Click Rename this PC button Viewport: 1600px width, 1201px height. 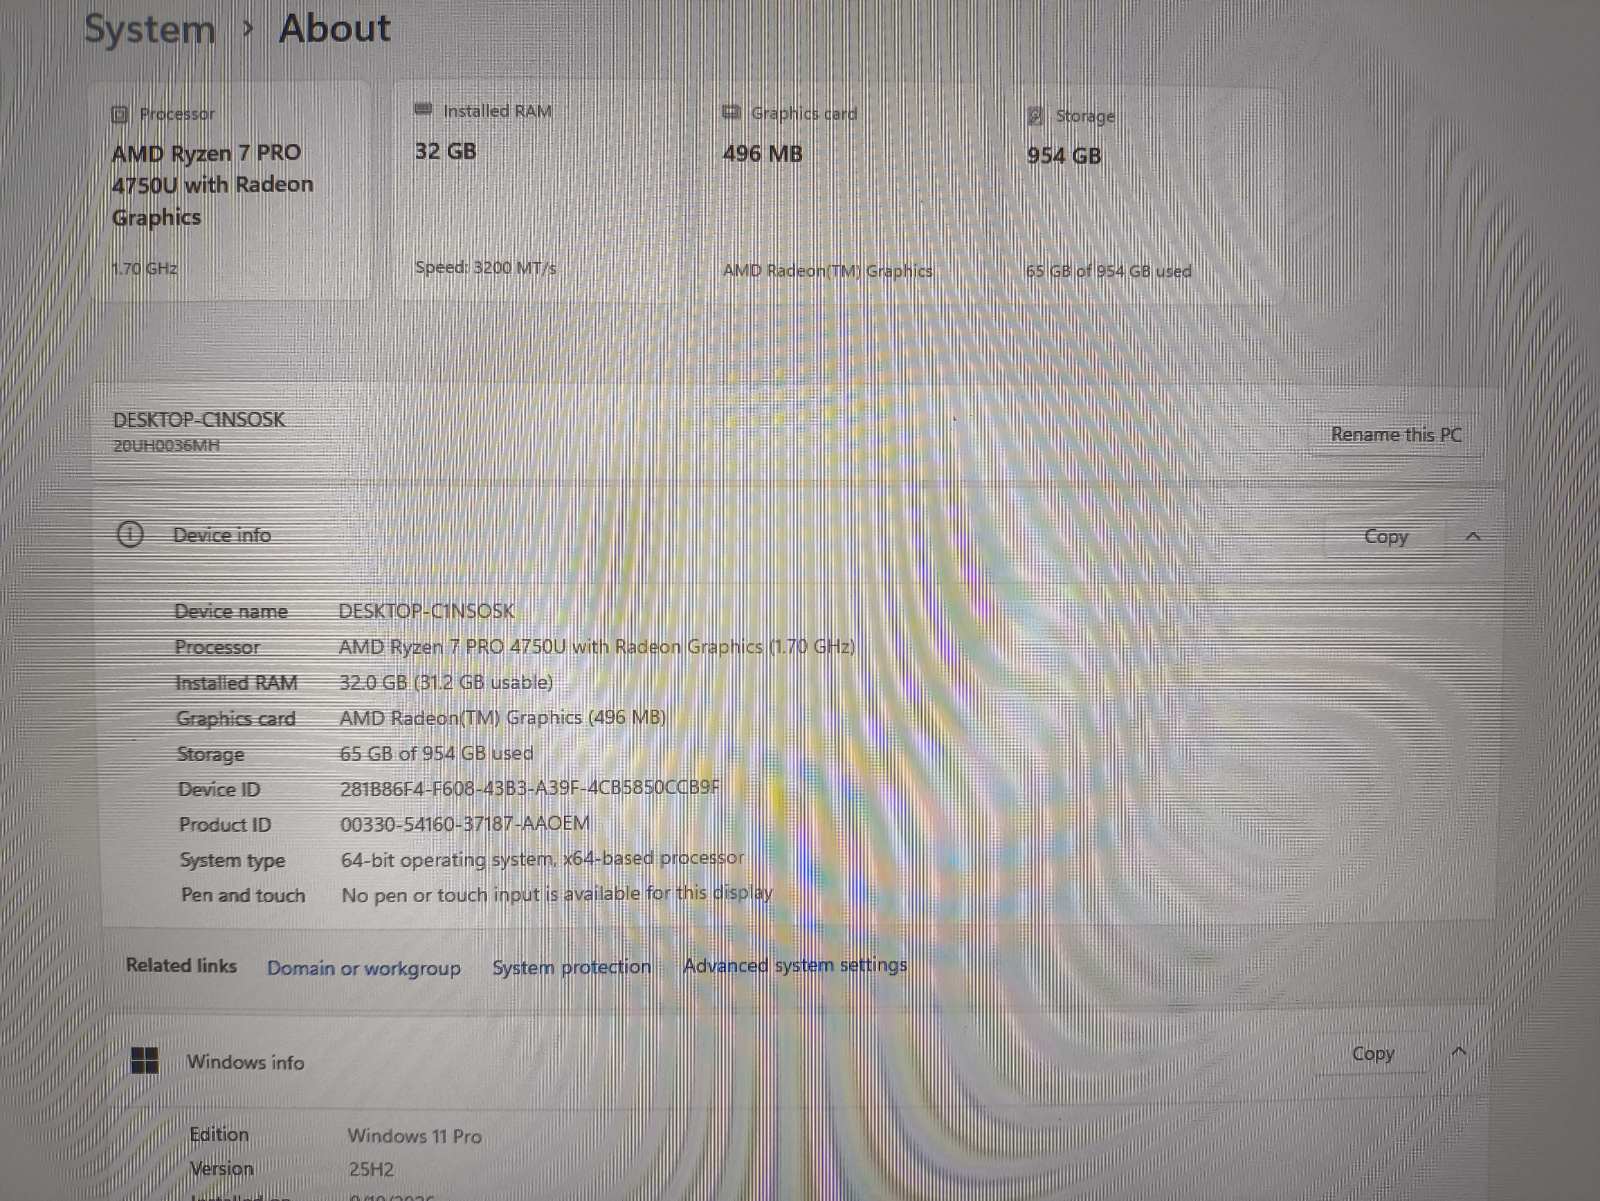click(1396, 434)
